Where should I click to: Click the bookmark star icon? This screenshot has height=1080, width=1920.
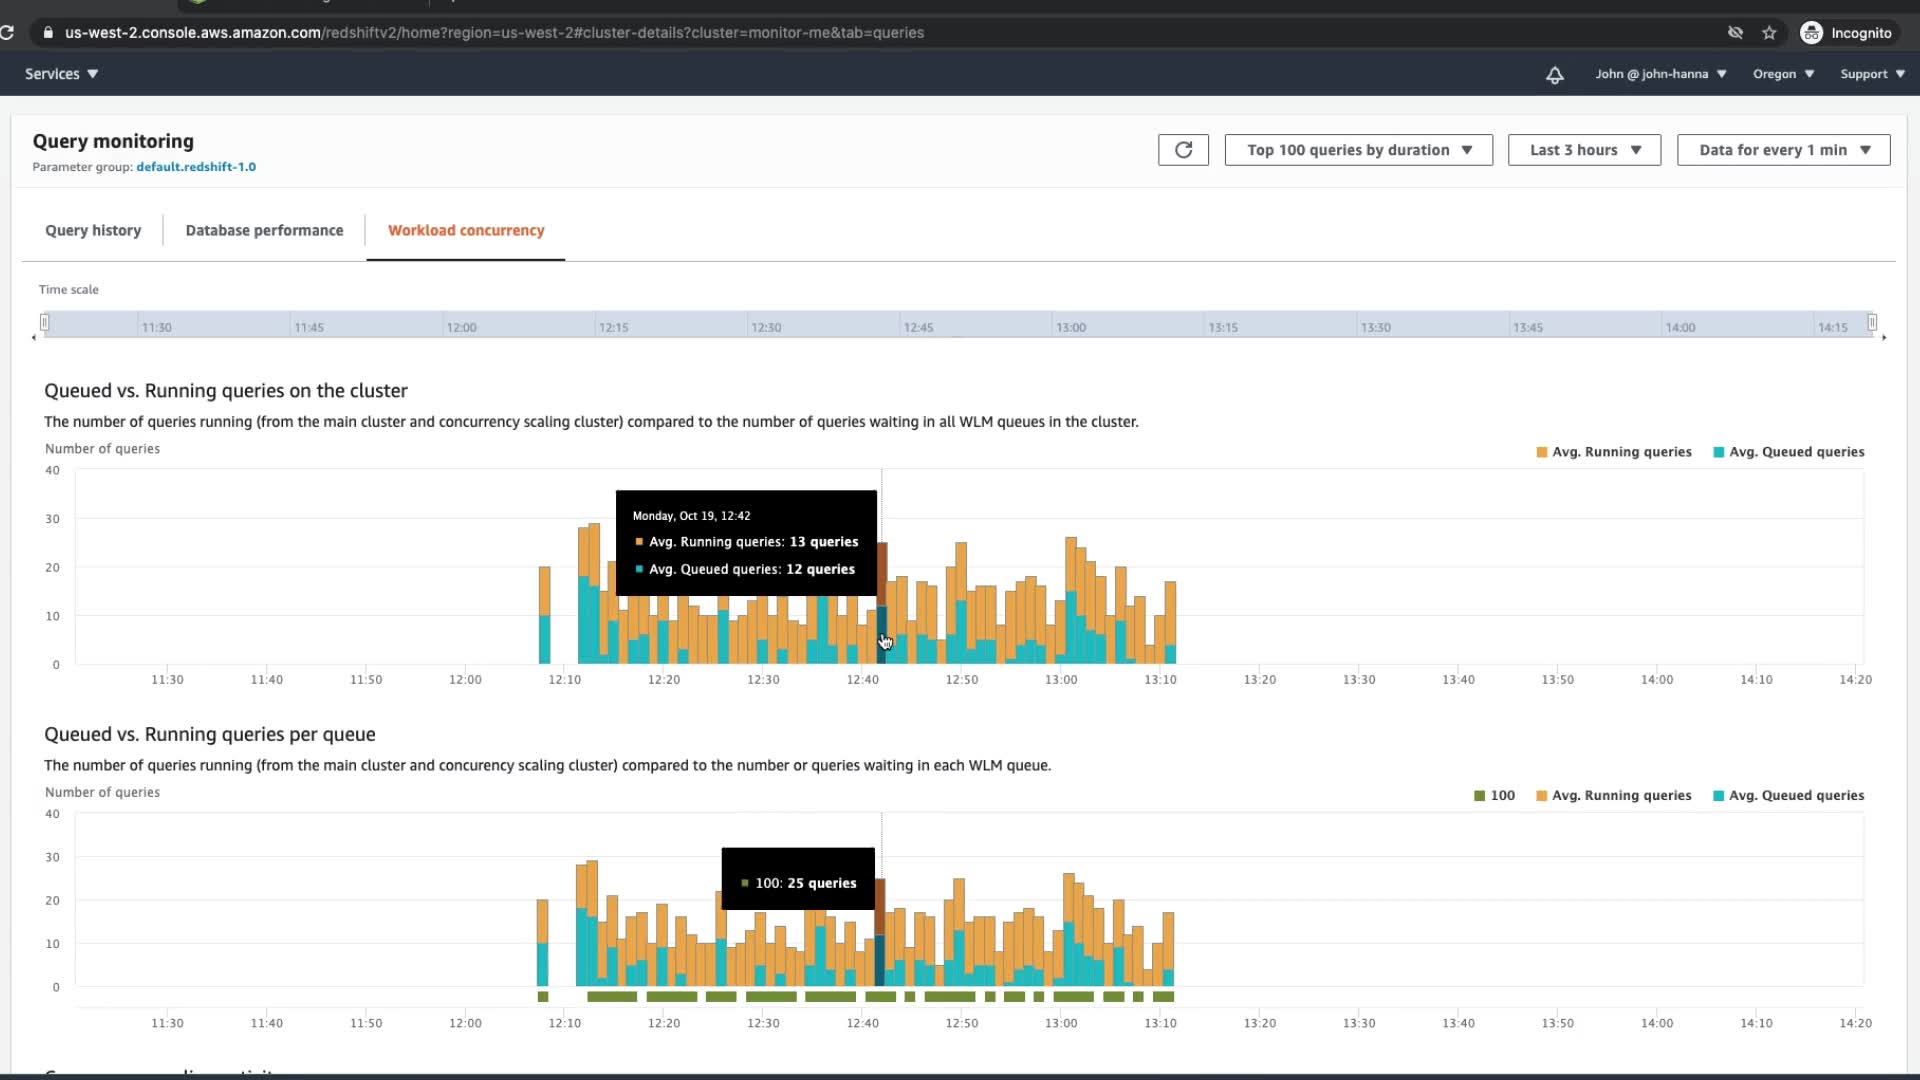tap(1769, 33)
